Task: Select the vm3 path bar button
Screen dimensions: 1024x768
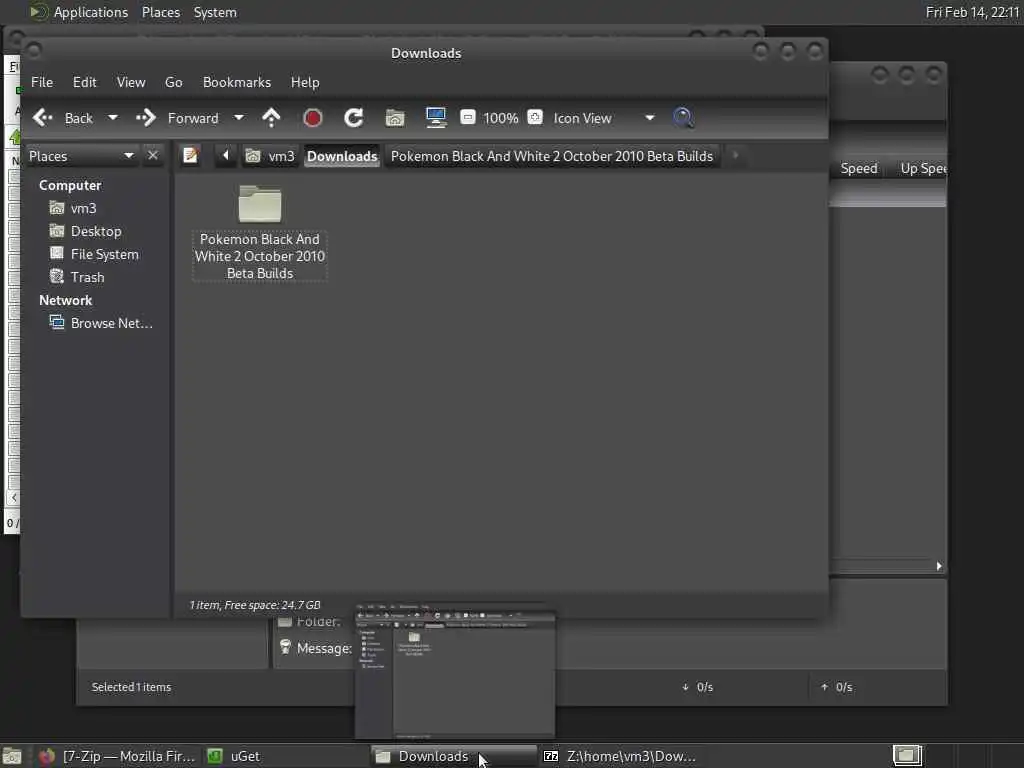Action: click(x=270, y=156)
